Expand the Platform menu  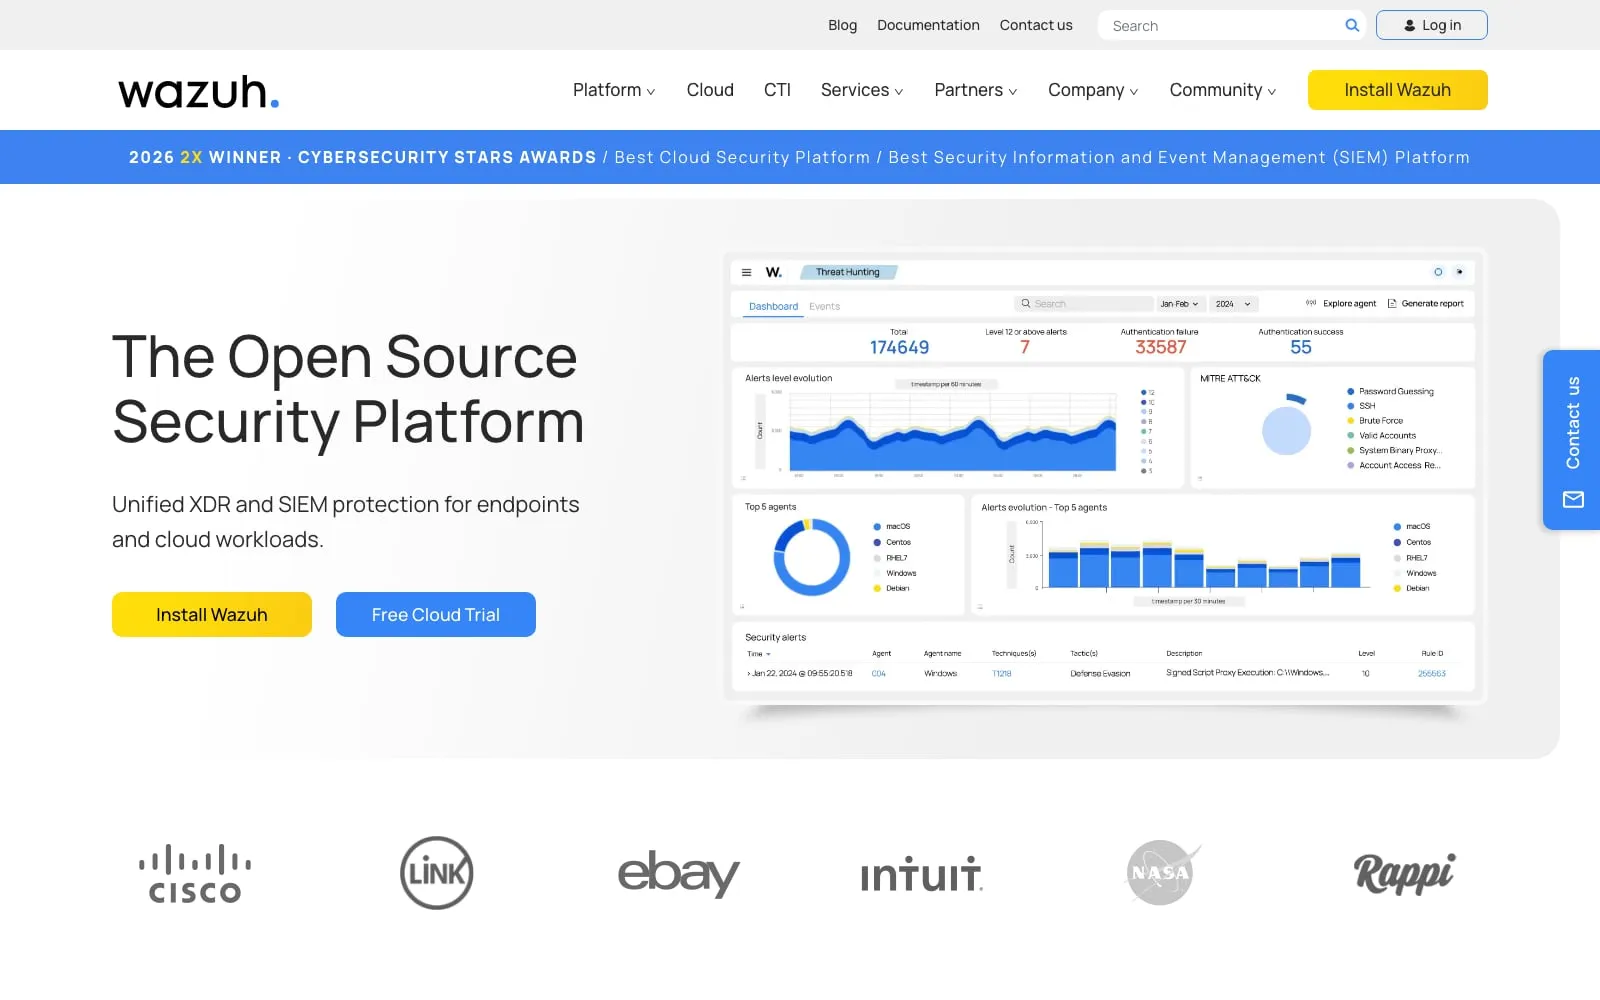click(614, 90)
